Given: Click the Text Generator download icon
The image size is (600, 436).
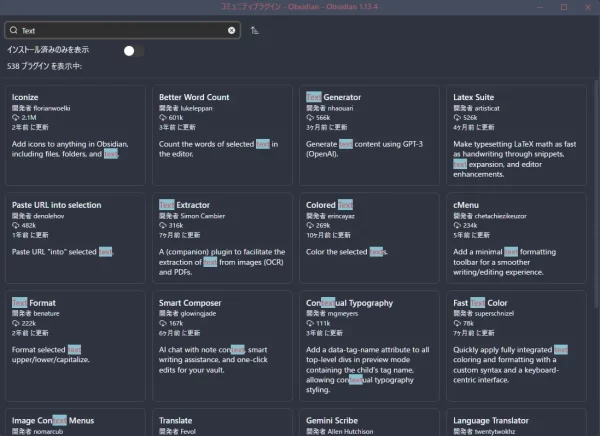Looking at the screenshot, I should point(310,118).
